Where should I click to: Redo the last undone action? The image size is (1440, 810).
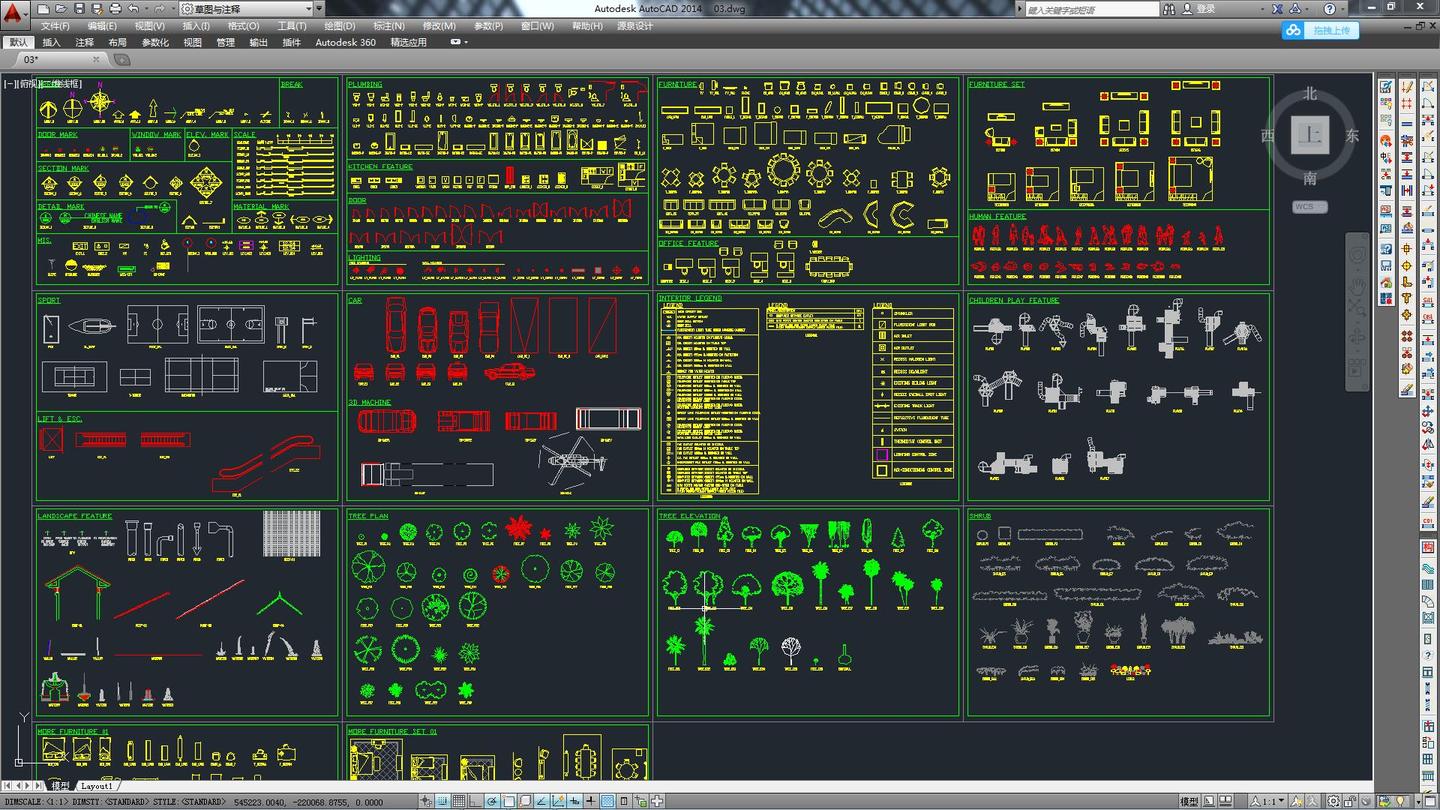pos(158,9)
